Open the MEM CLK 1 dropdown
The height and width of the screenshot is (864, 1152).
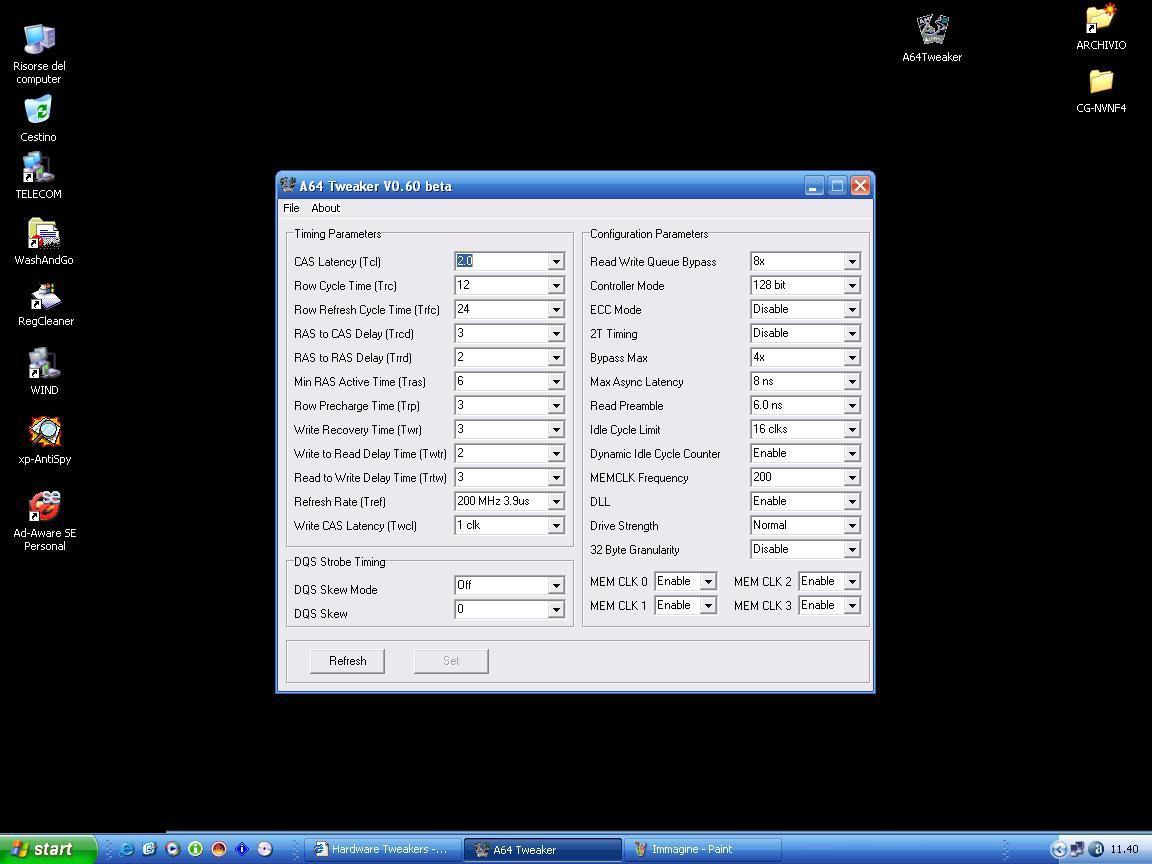pos(708,605)
